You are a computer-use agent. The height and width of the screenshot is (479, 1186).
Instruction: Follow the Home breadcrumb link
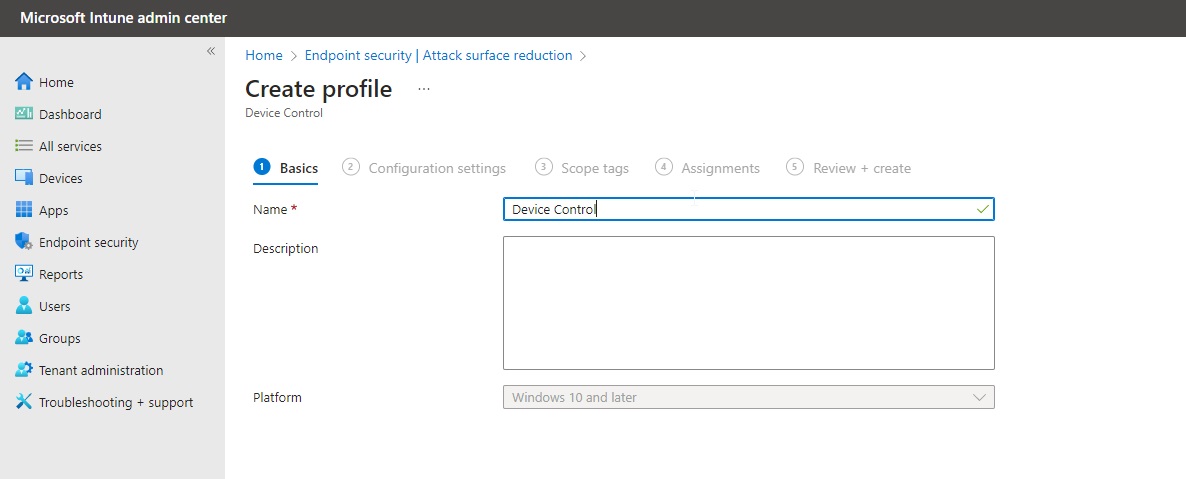point(264,55)
